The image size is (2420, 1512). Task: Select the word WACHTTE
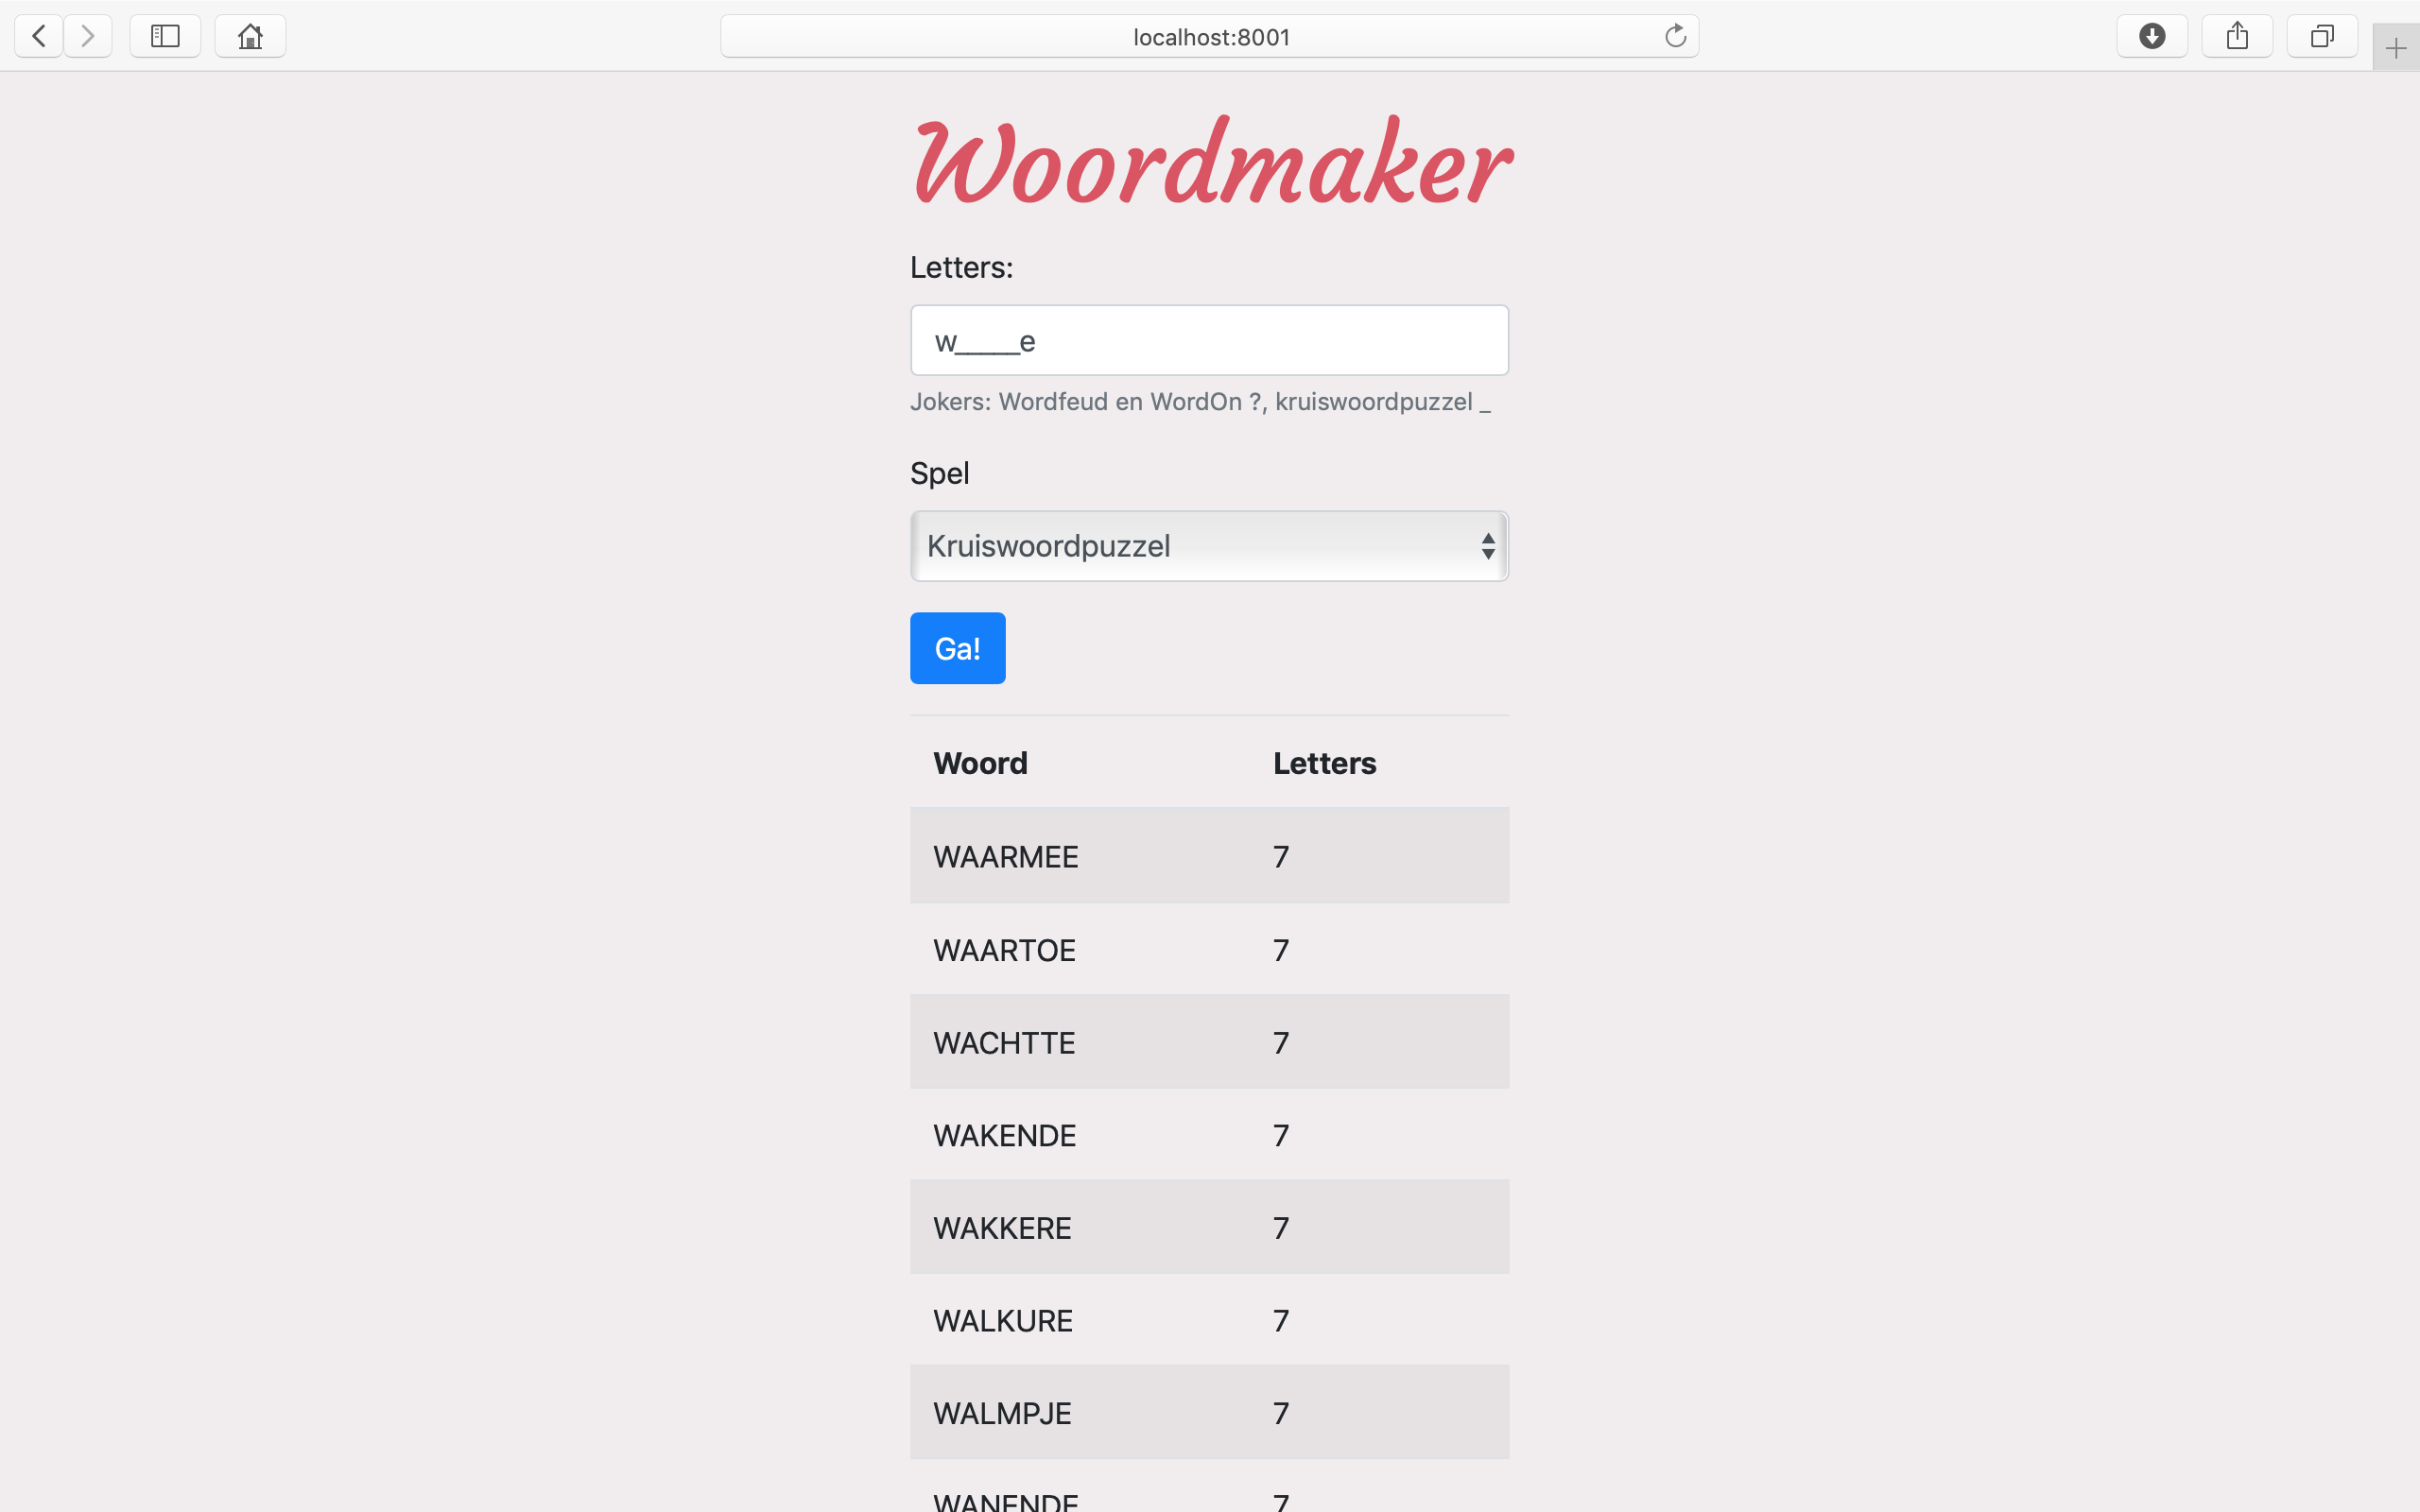1004,1043
